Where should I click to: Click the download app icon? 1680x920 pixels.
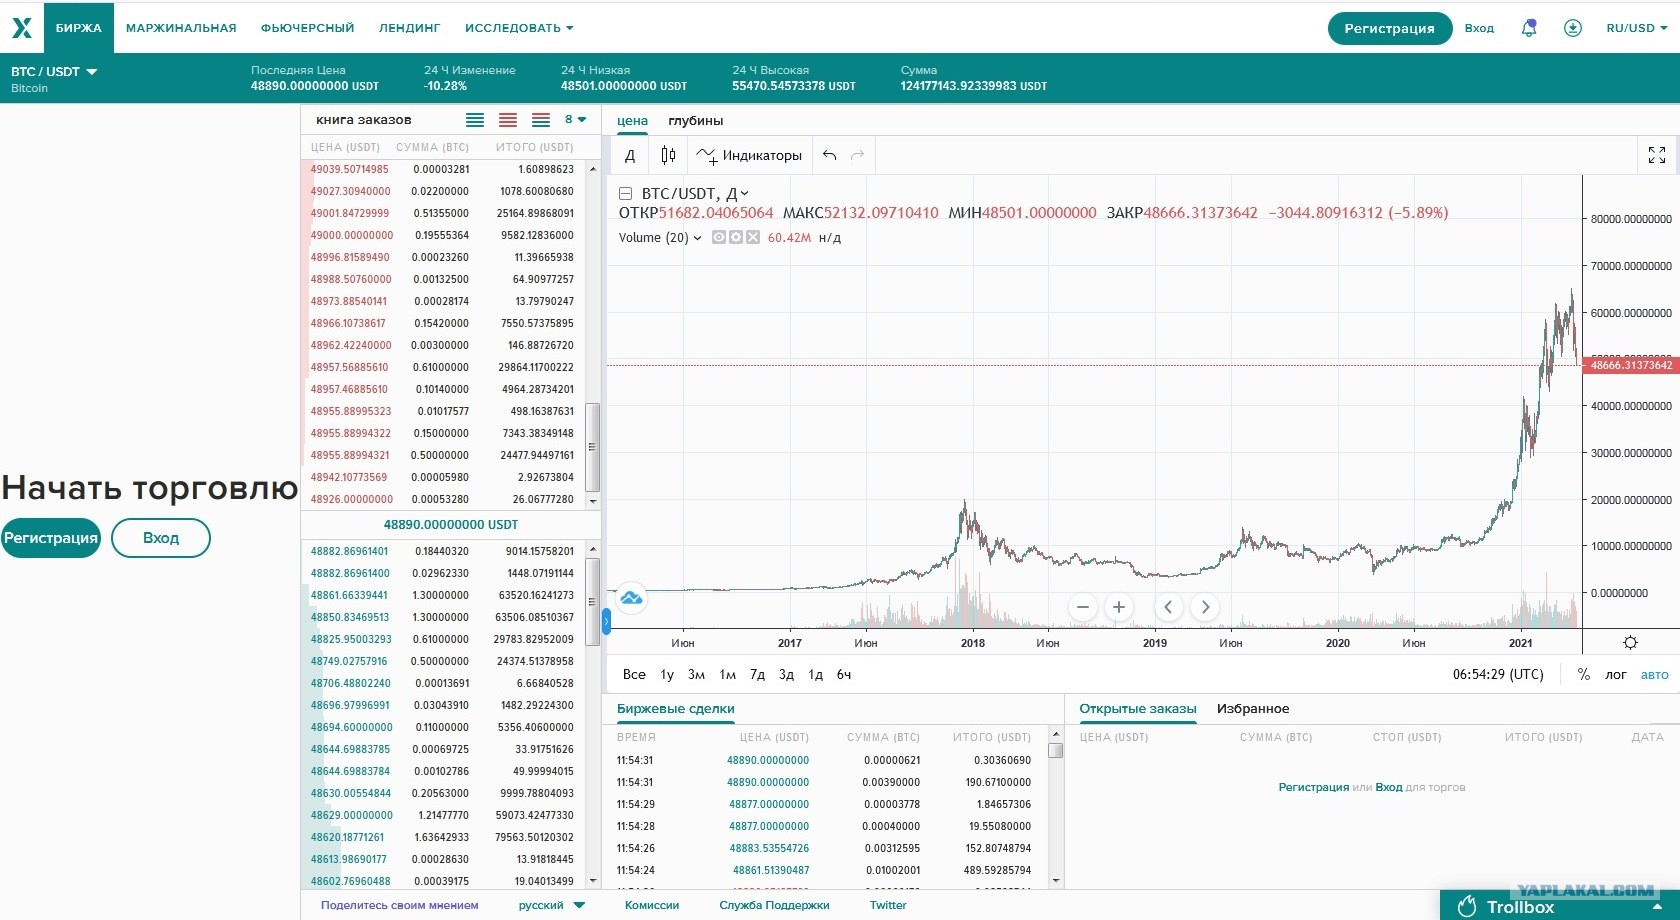[1573, 28]
